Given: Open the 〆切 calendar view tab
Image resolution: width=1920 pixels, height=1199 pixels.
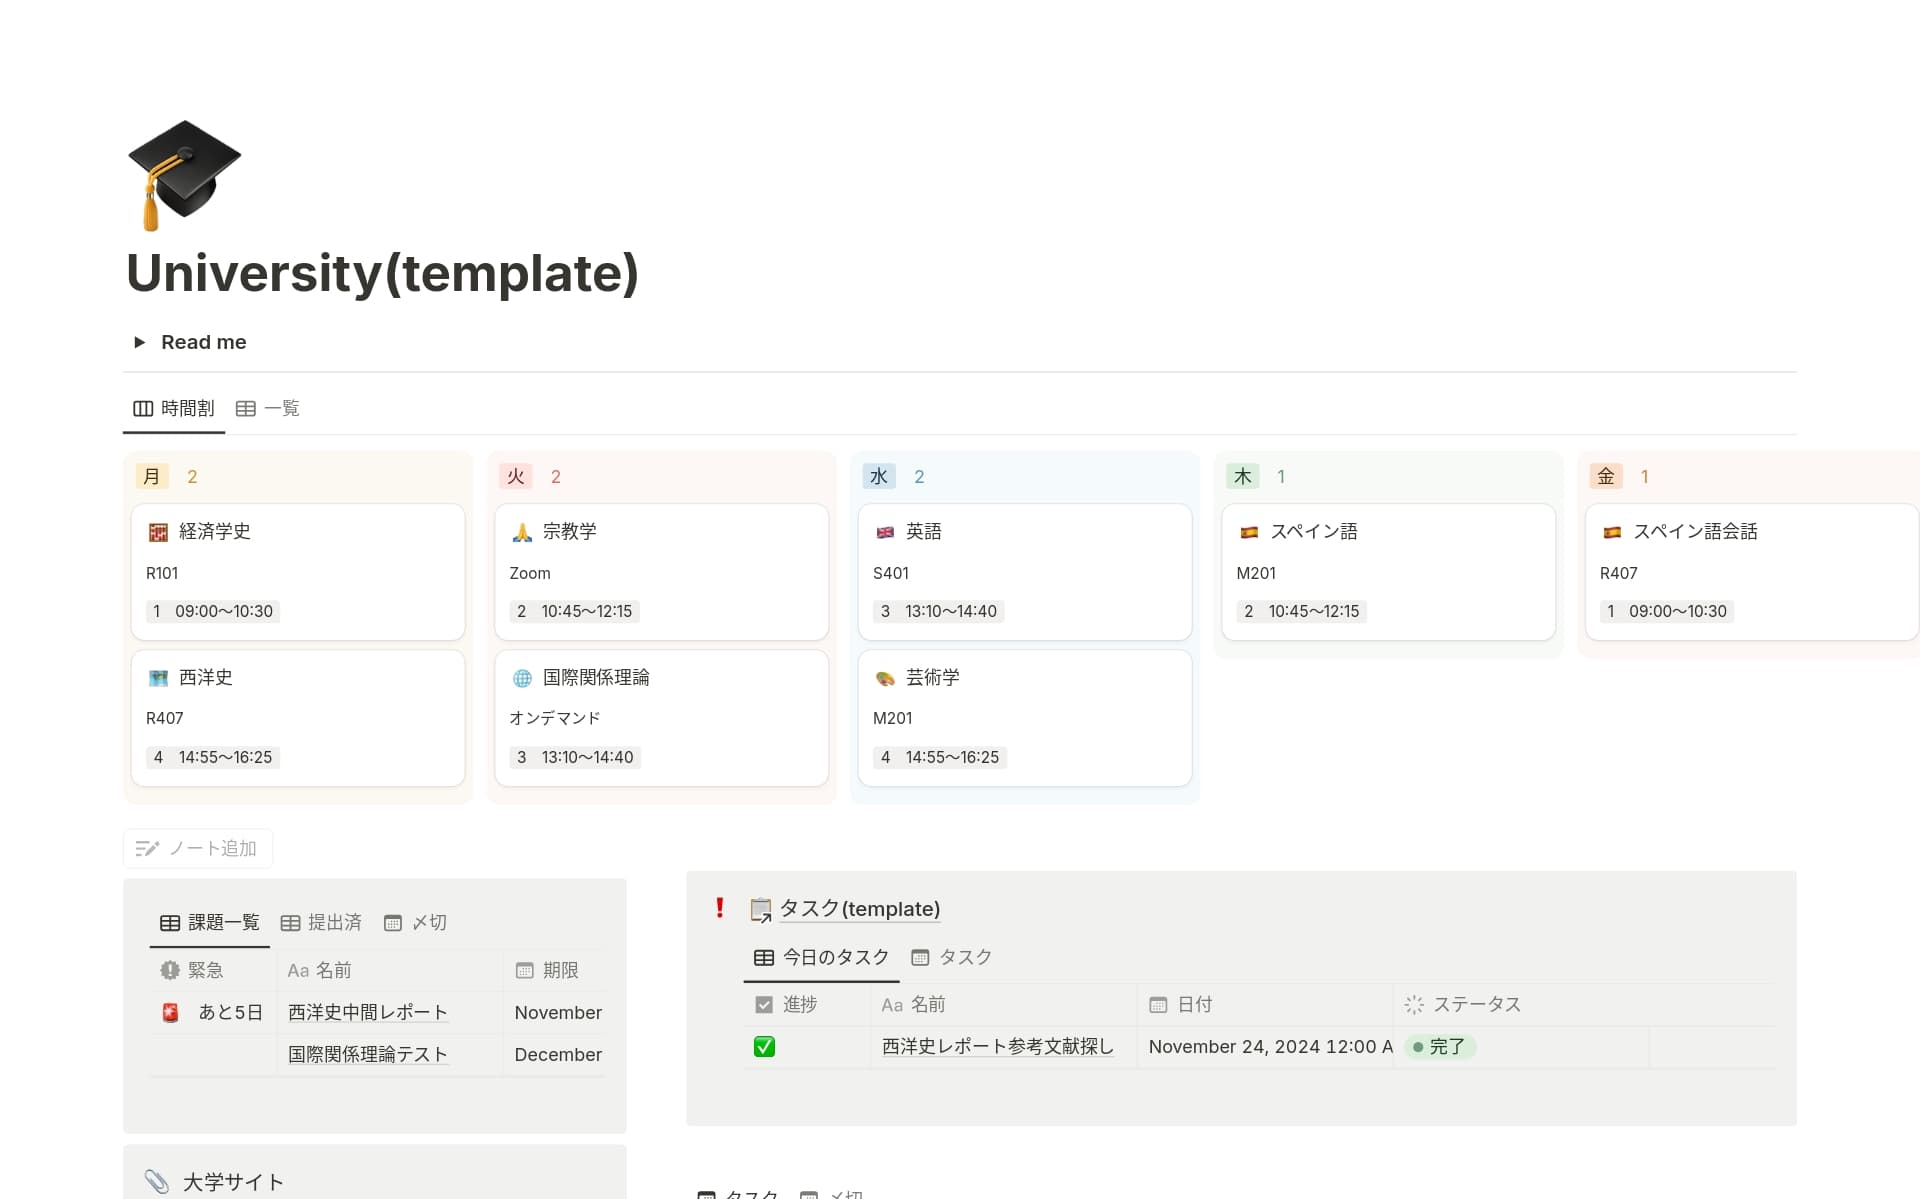Looking at the screenshot, I should pos(416,922).
